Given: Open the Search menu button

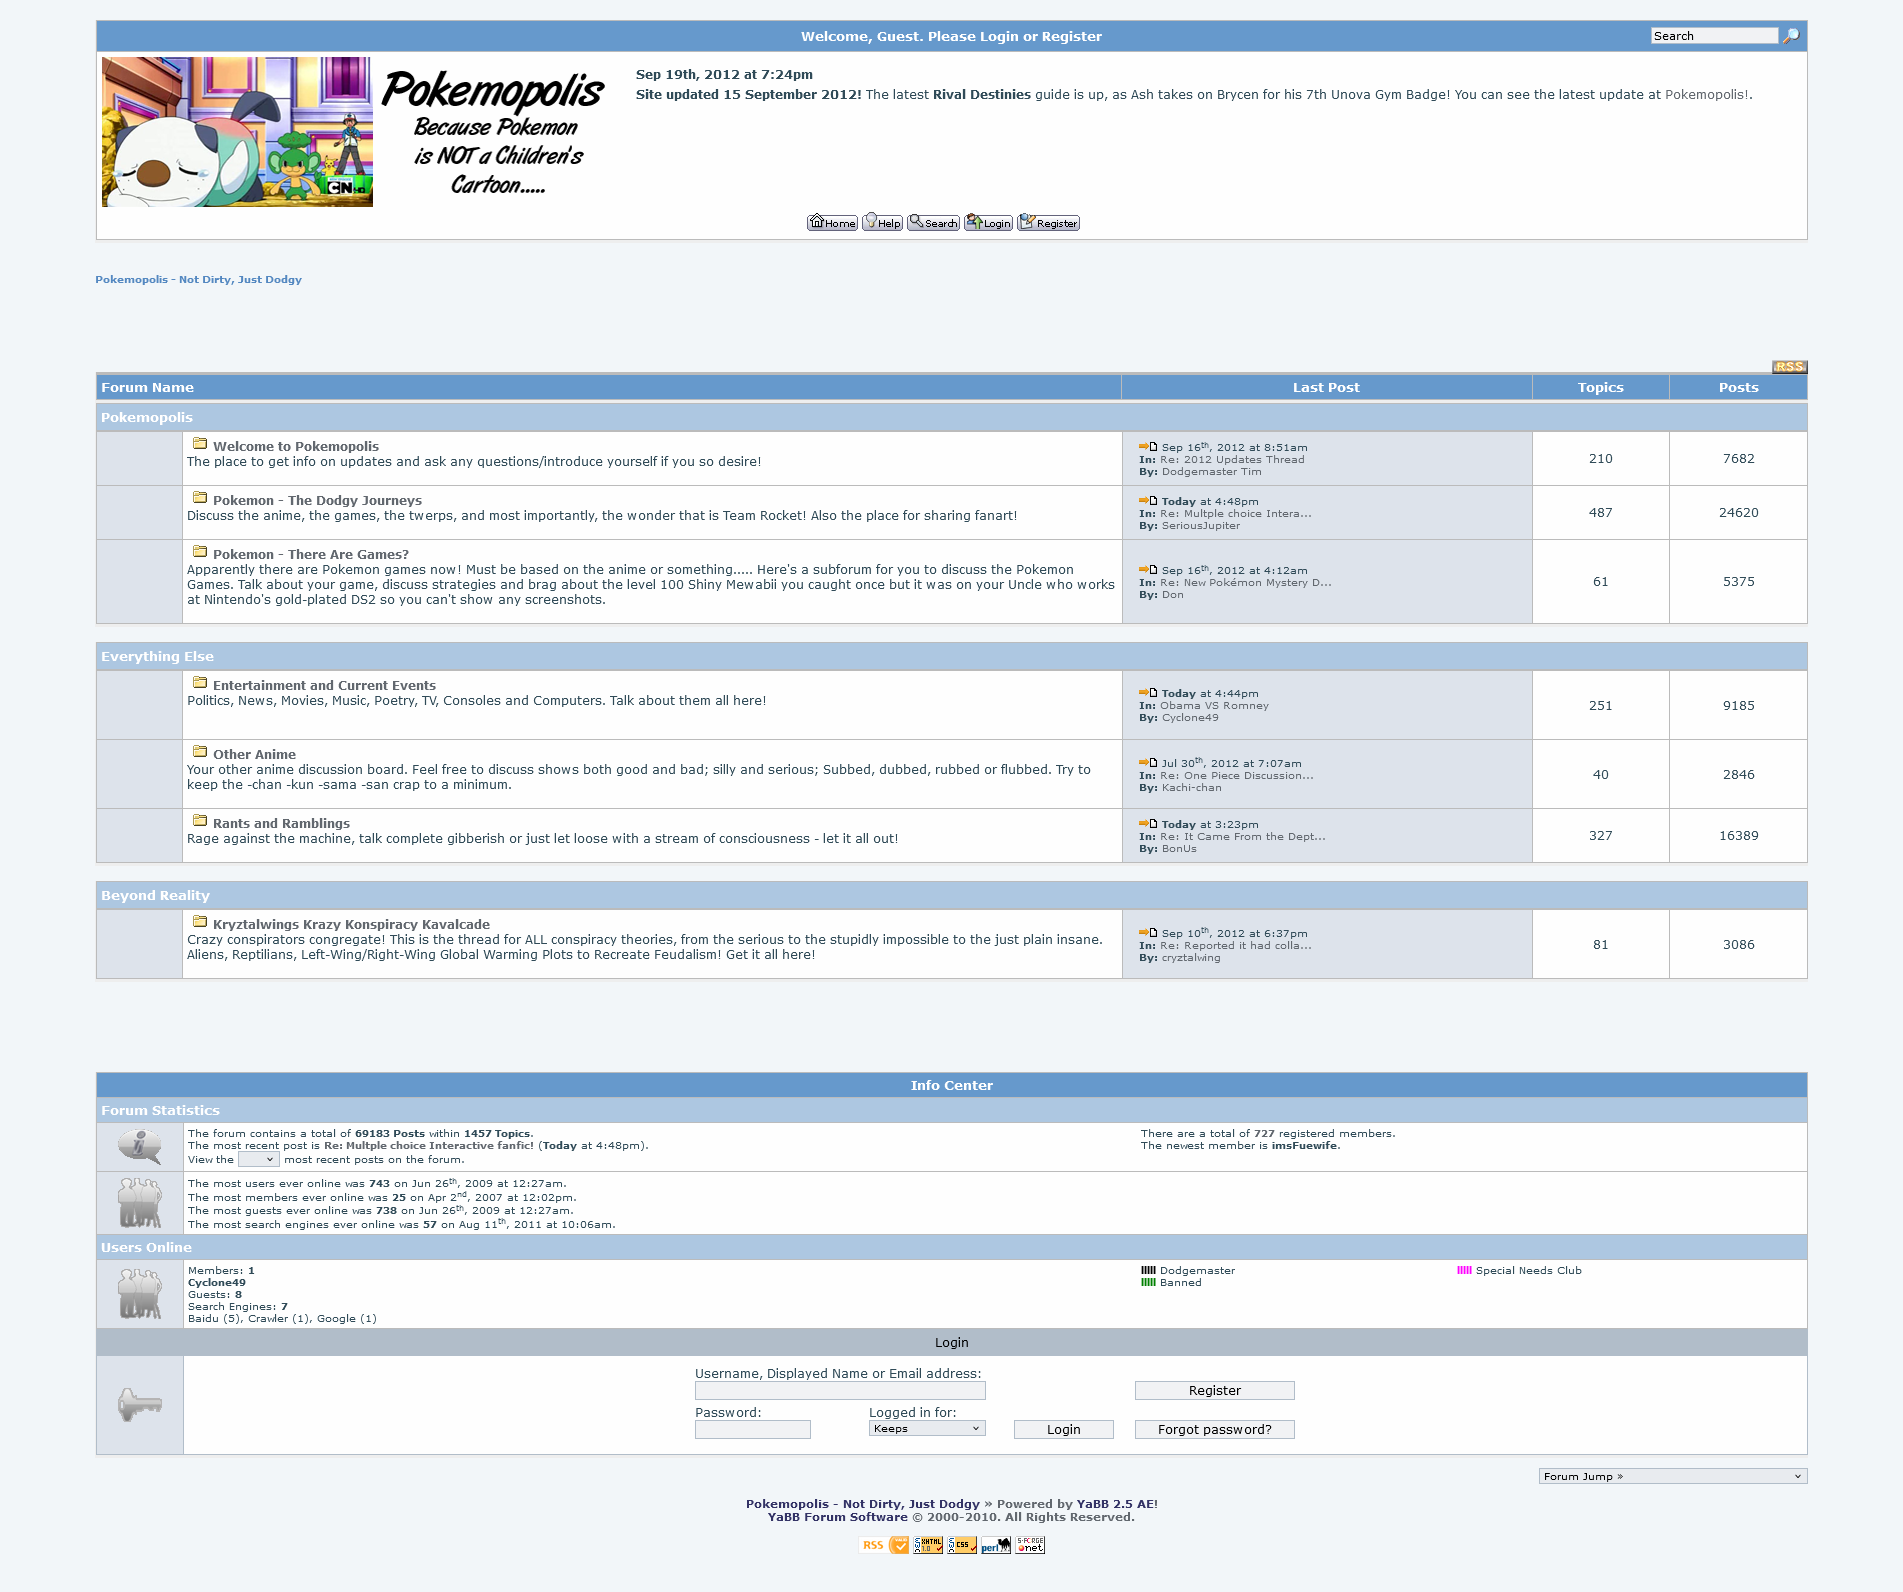Looking at the screenshot, I should tap(933, 222).
